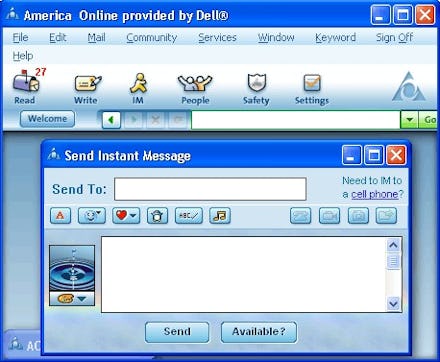Go back with green arrow button
The image size is (440, 362).
[x=111, y=119]
